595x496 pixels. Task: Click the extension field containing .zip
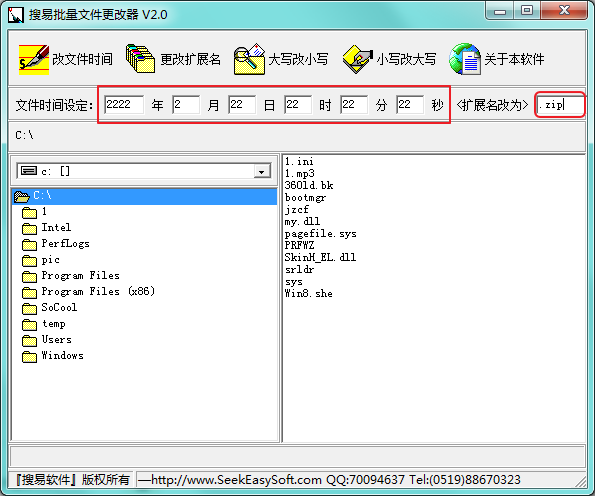(x=560, y=105)
